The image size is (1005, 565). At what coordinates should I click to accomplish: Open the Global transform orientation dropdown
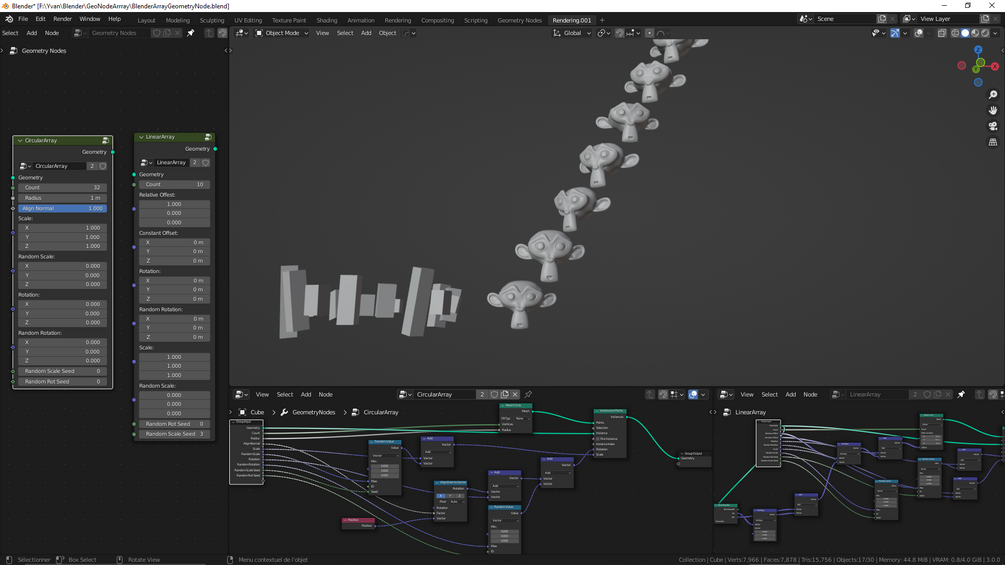(572, 33)
